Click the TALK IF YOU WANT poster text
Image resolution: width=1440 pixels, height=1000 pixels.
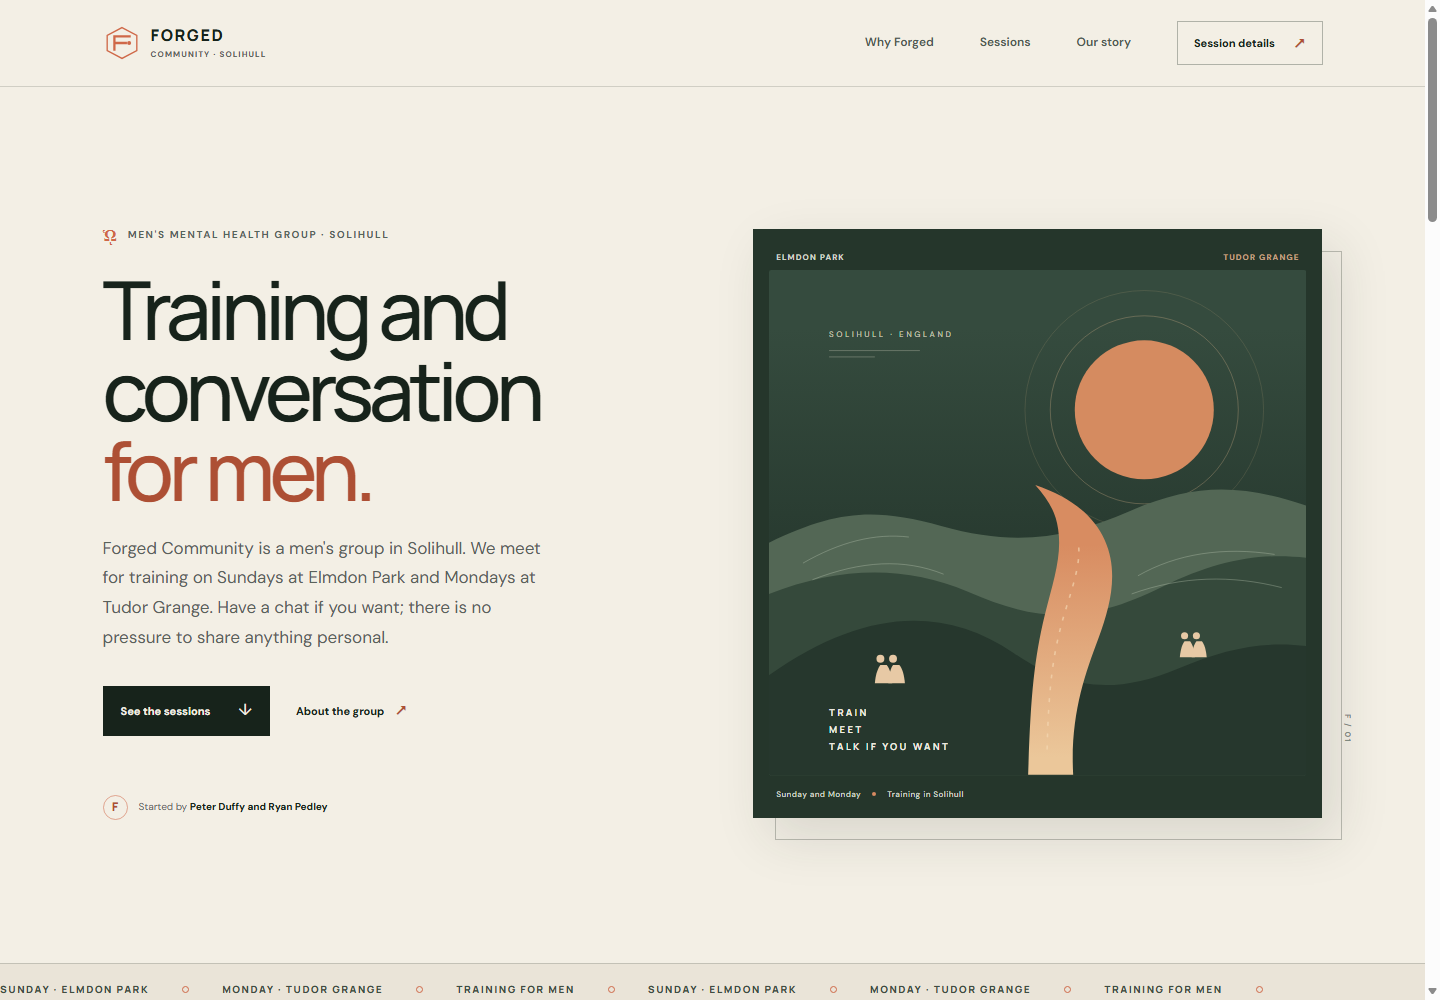[x=889, y=747]
